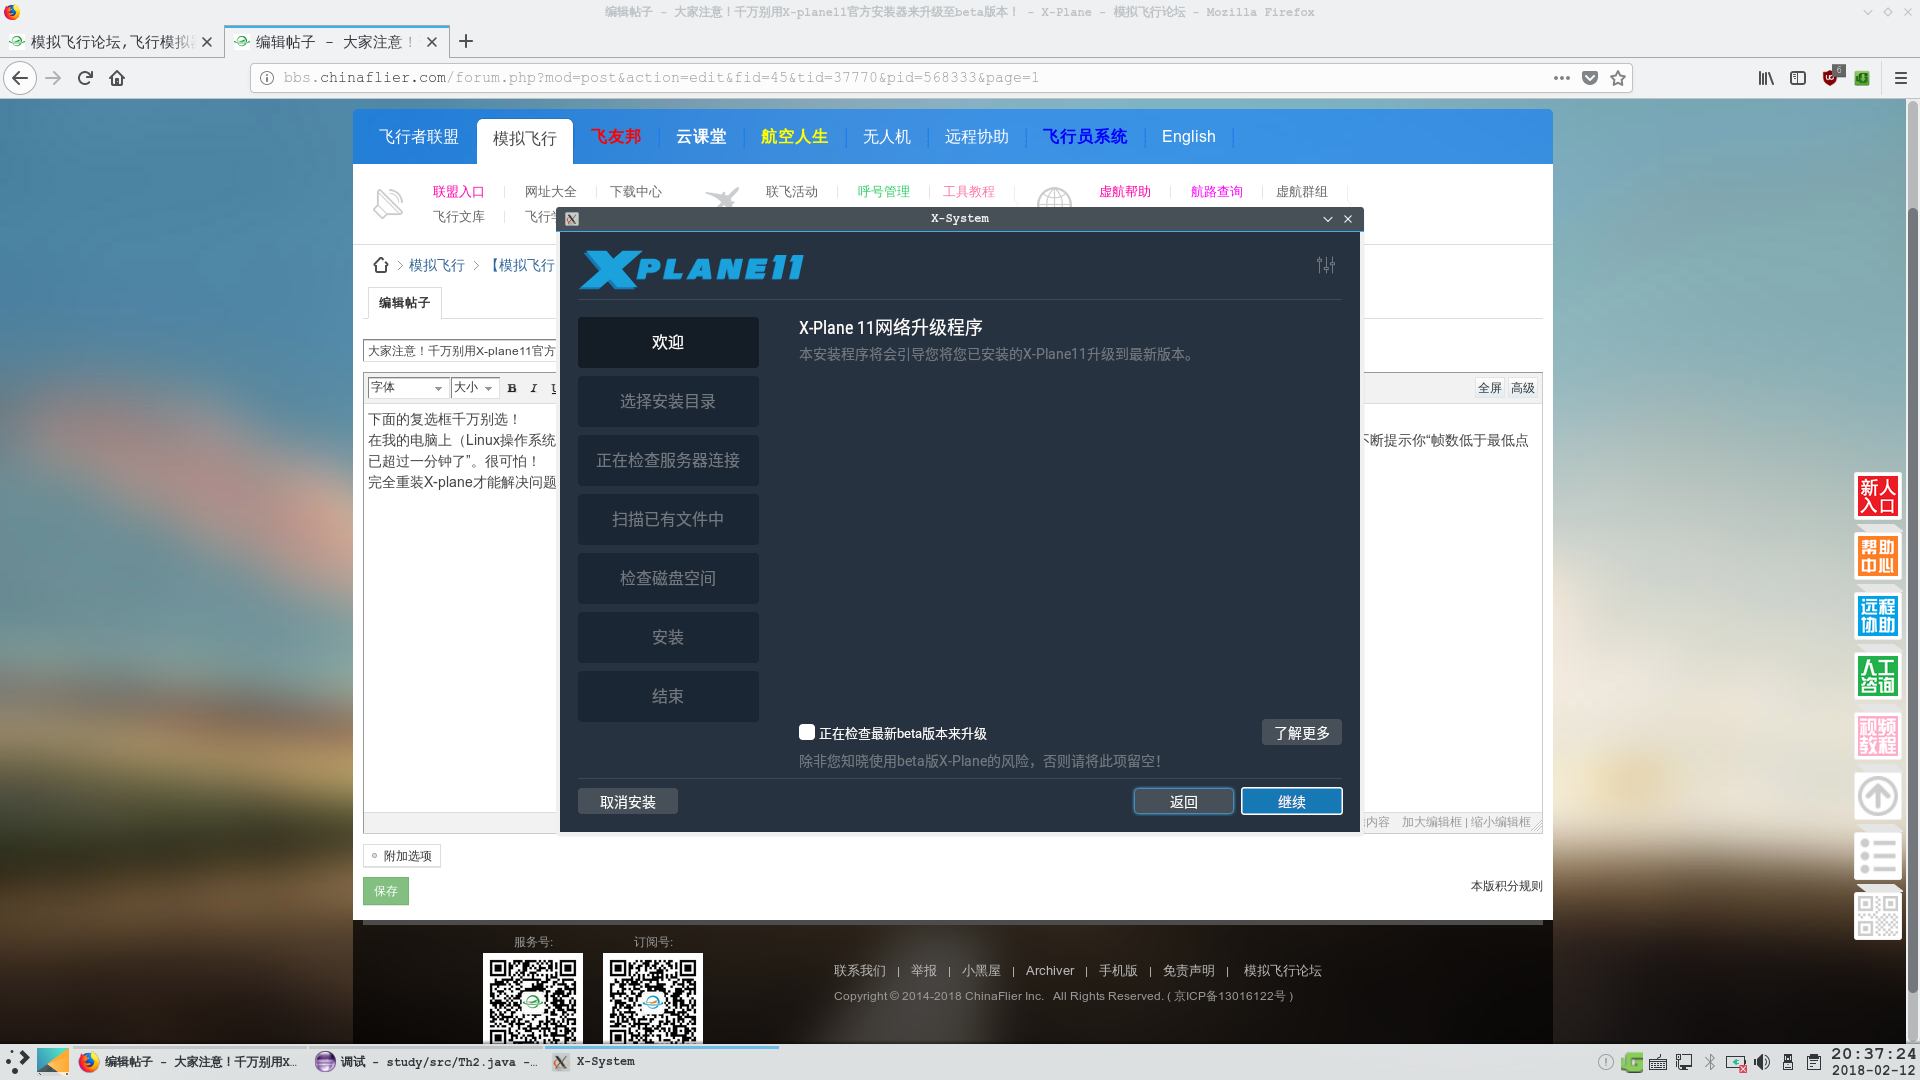Open the 下载中心 link
Image resolution: width=1920 pixels, height=1080 pixels.
click(636, 192)
